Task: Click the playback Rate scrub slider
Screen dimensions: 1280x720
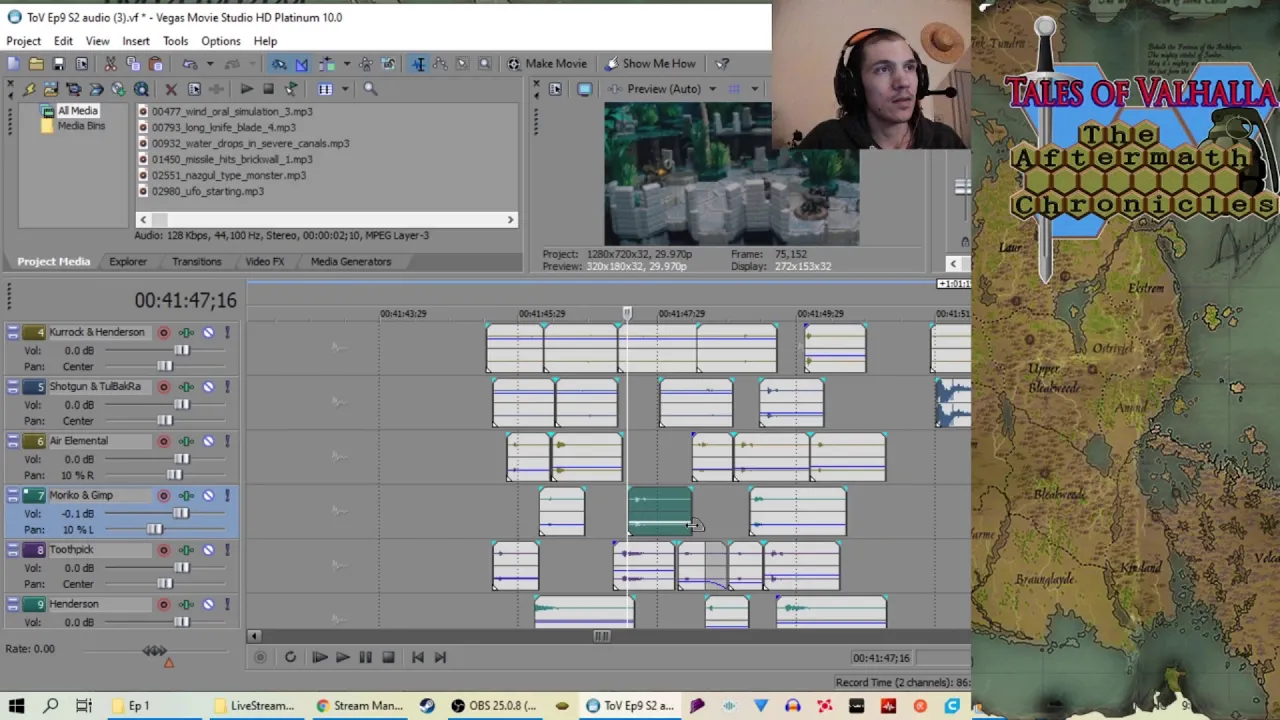Action: coord(155,651)
